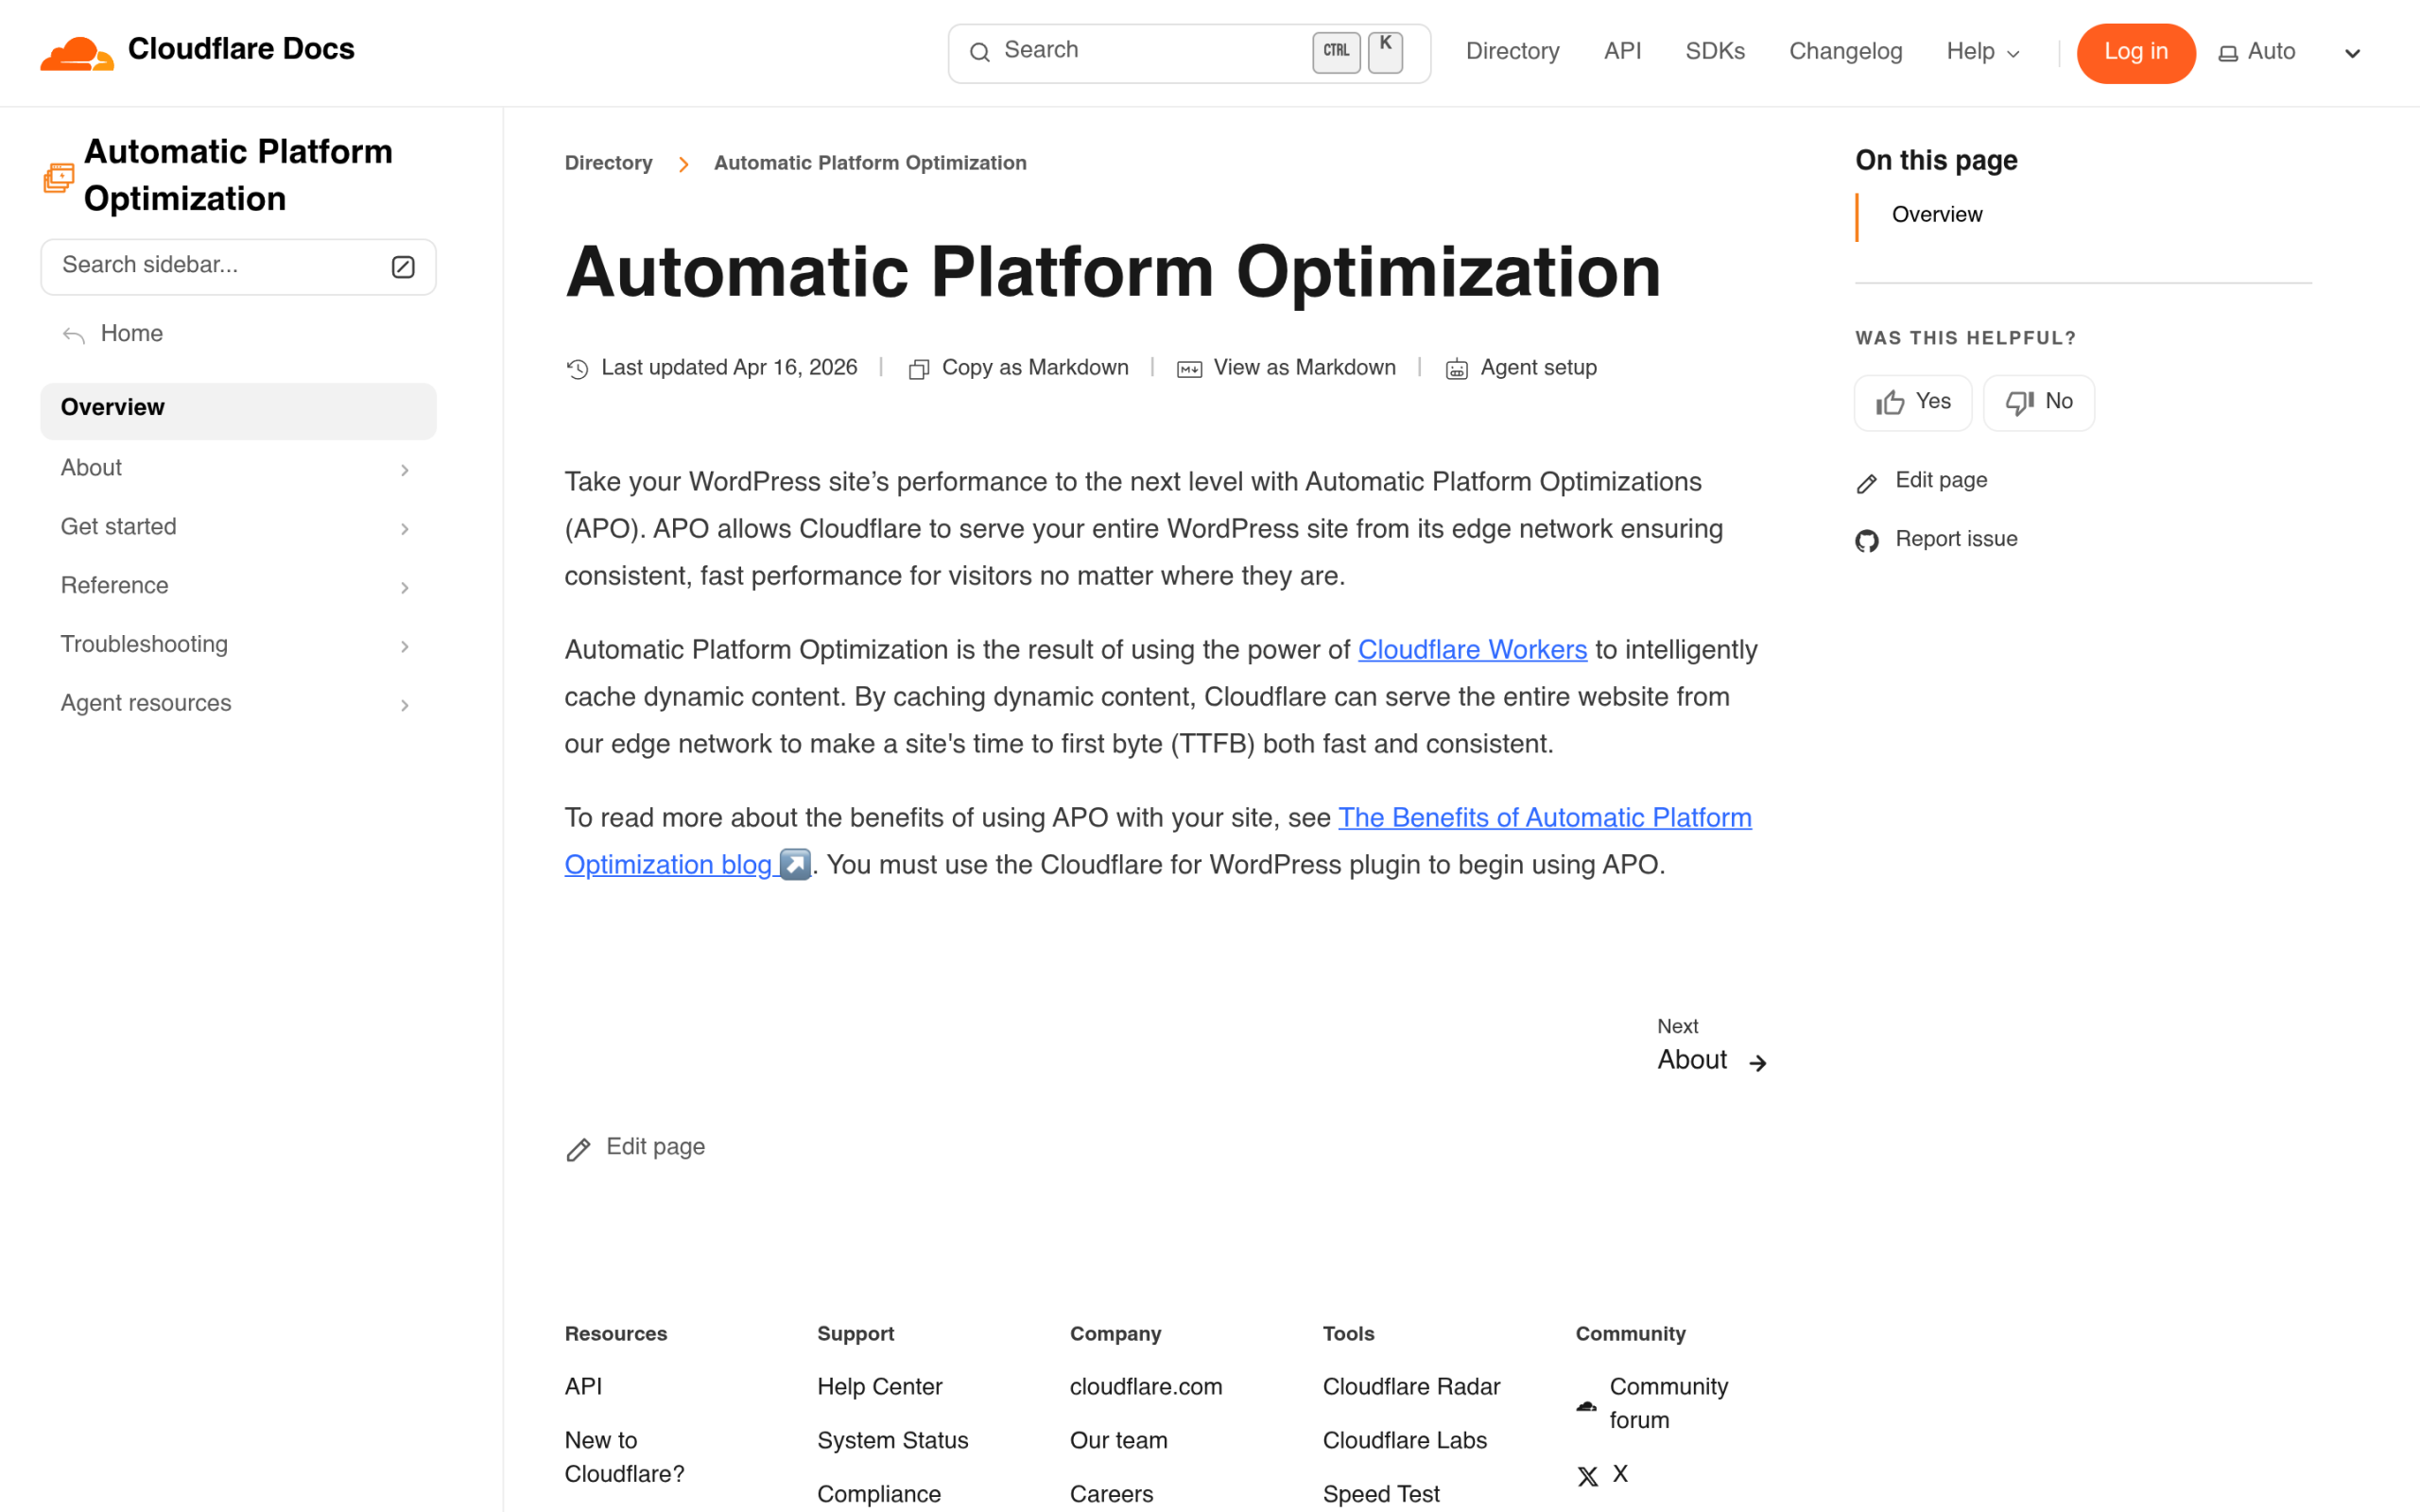The height and width of the screenshot is (1512, 2420).
Task: Open the footer Resources API link
Action: 583,1387
